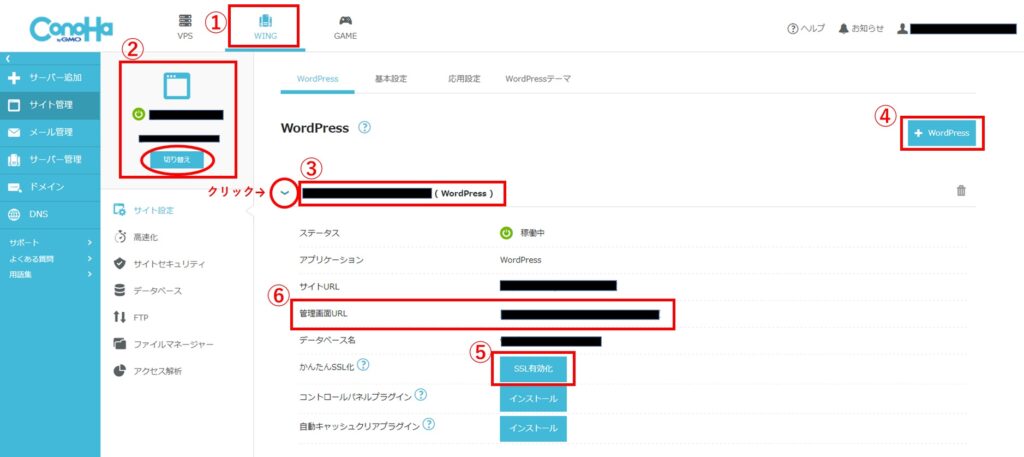This screenshot has height=457, width=1024.
Task: Click the green power icon beside domain
Action: pos(138,114)
